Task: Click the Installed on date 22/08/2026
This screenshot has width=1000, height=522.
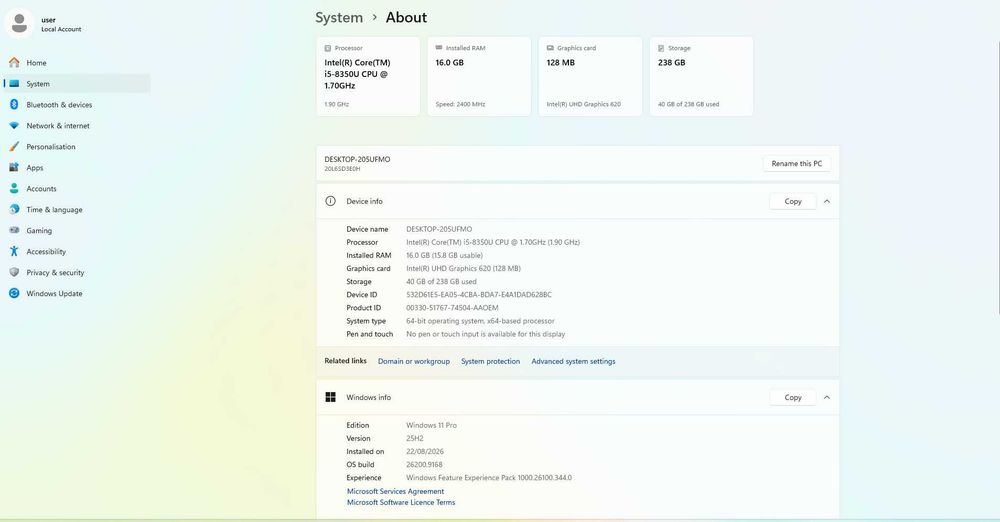Action: coord(425,451)
